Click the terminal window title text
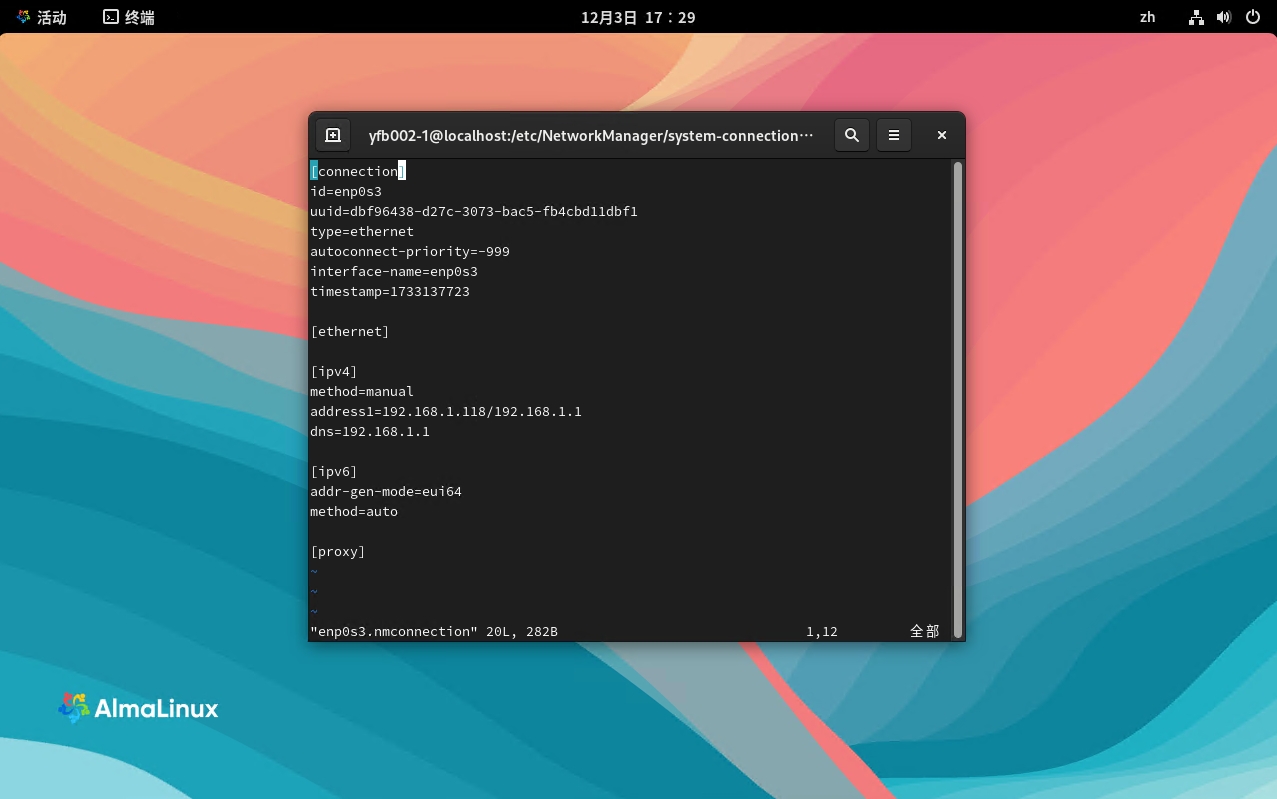1277x799 pixels. click(591, 135)
